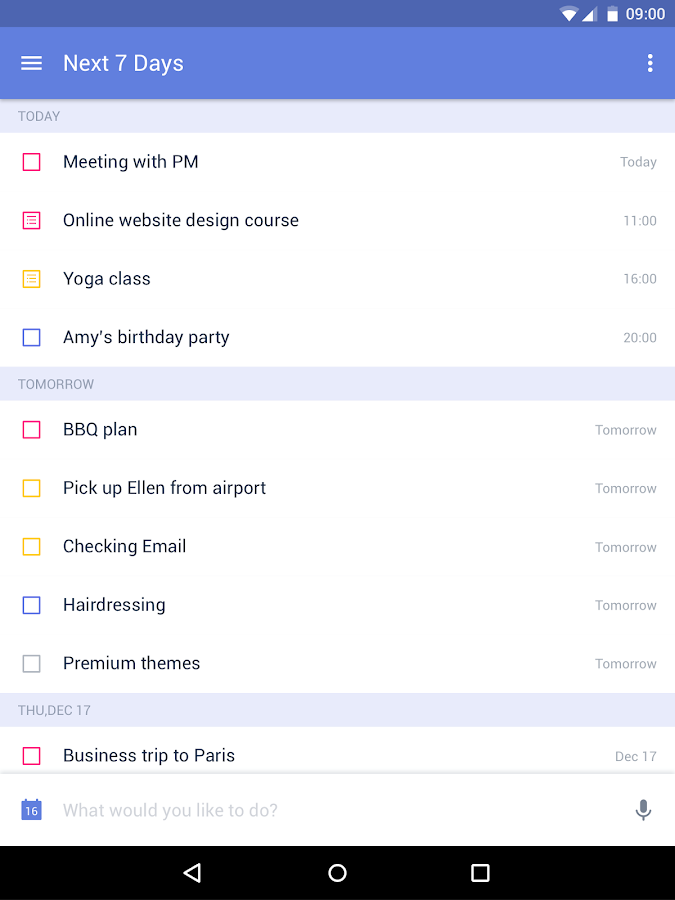Image resolution: width=675 pixels, height=900 pixels.
Task: Click the calendar date icon in input bar
Action: pos(31,809)
